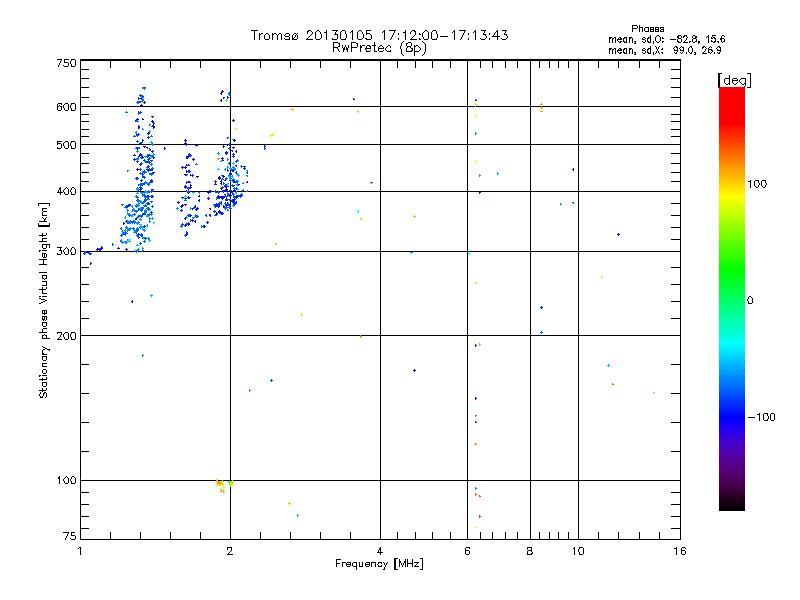Click the y-axis '750' tick label
This screenshot has height=600, width=800.
(66, 63)
